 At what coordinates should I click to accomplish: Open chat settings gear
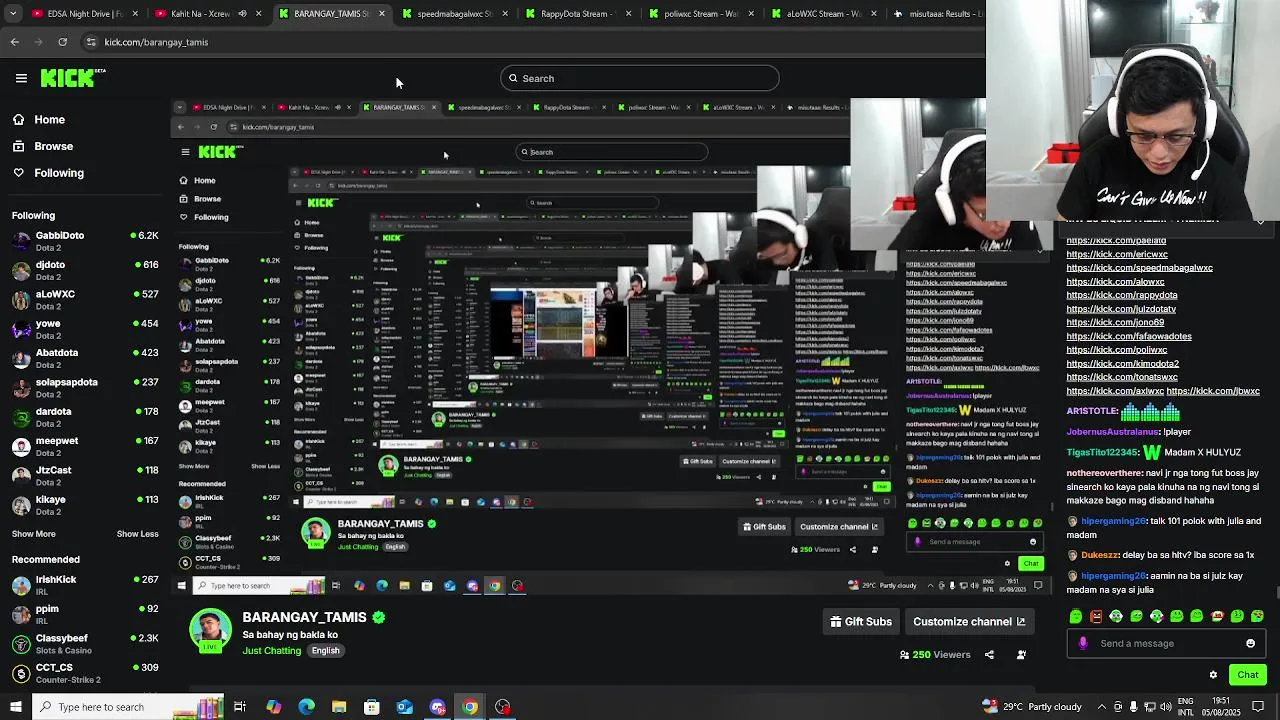1213,675
